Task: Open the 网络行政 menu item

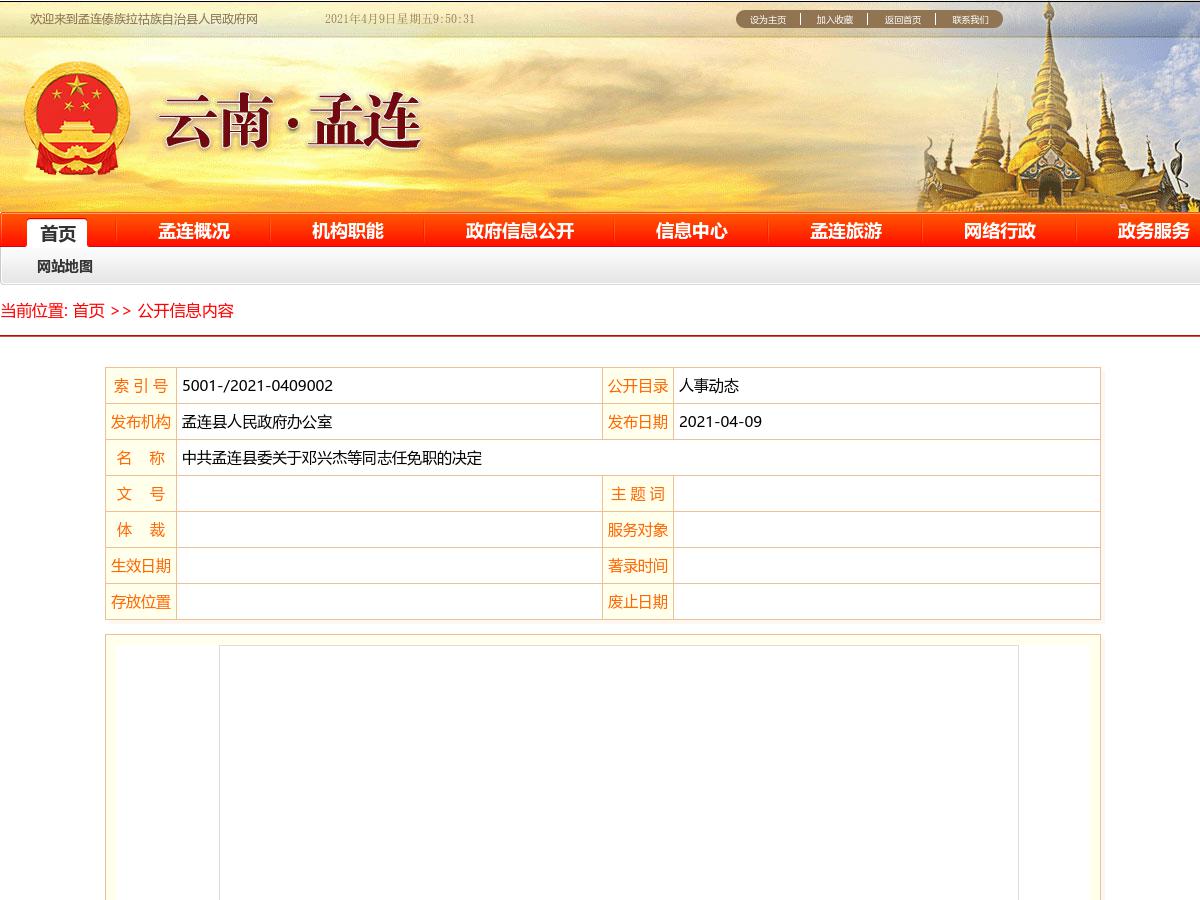Action: pos(1000,231)
